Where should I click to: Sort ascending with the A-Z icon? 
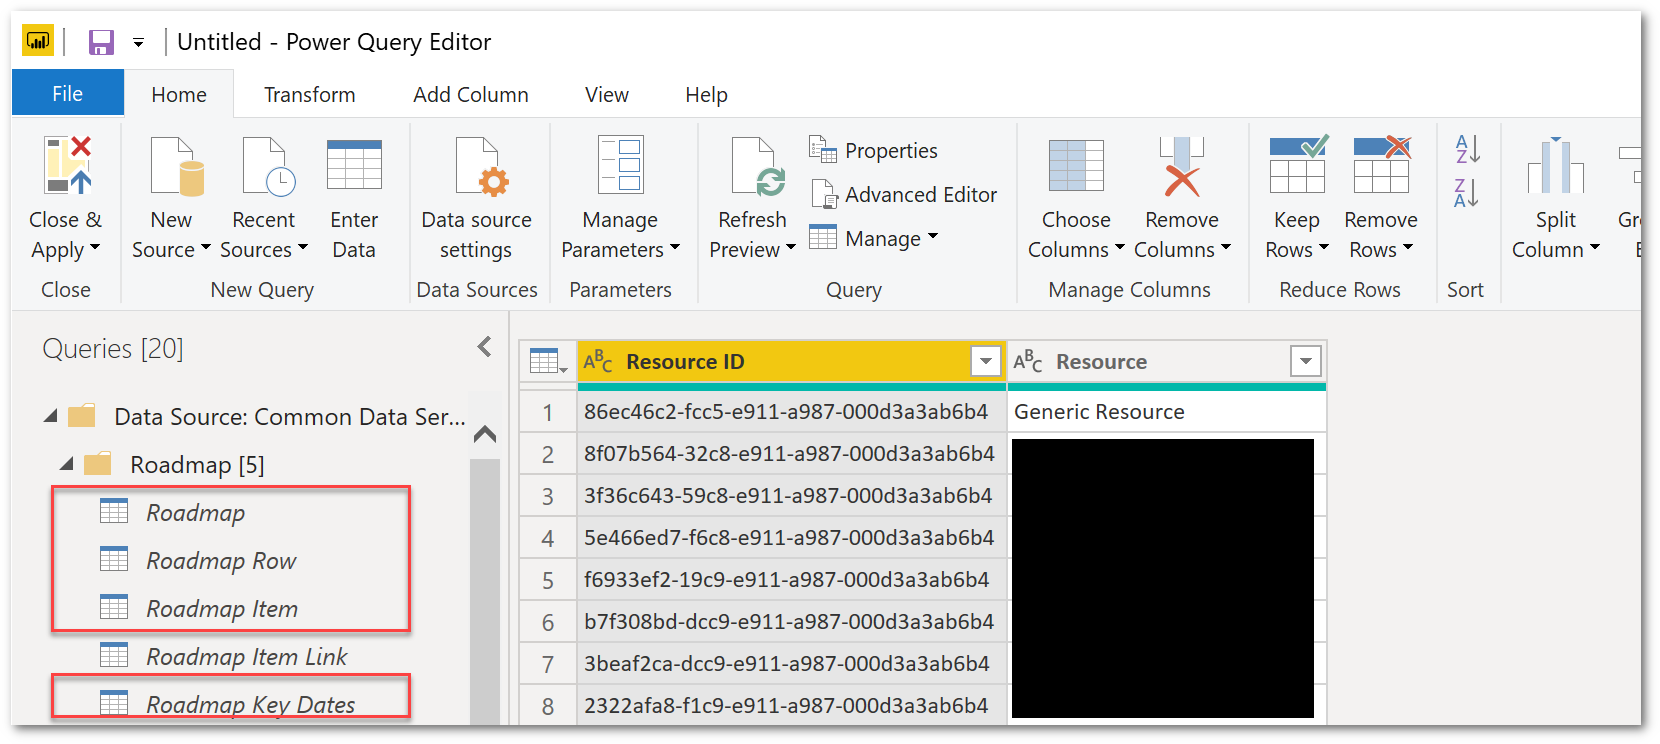coord(1467,149)
